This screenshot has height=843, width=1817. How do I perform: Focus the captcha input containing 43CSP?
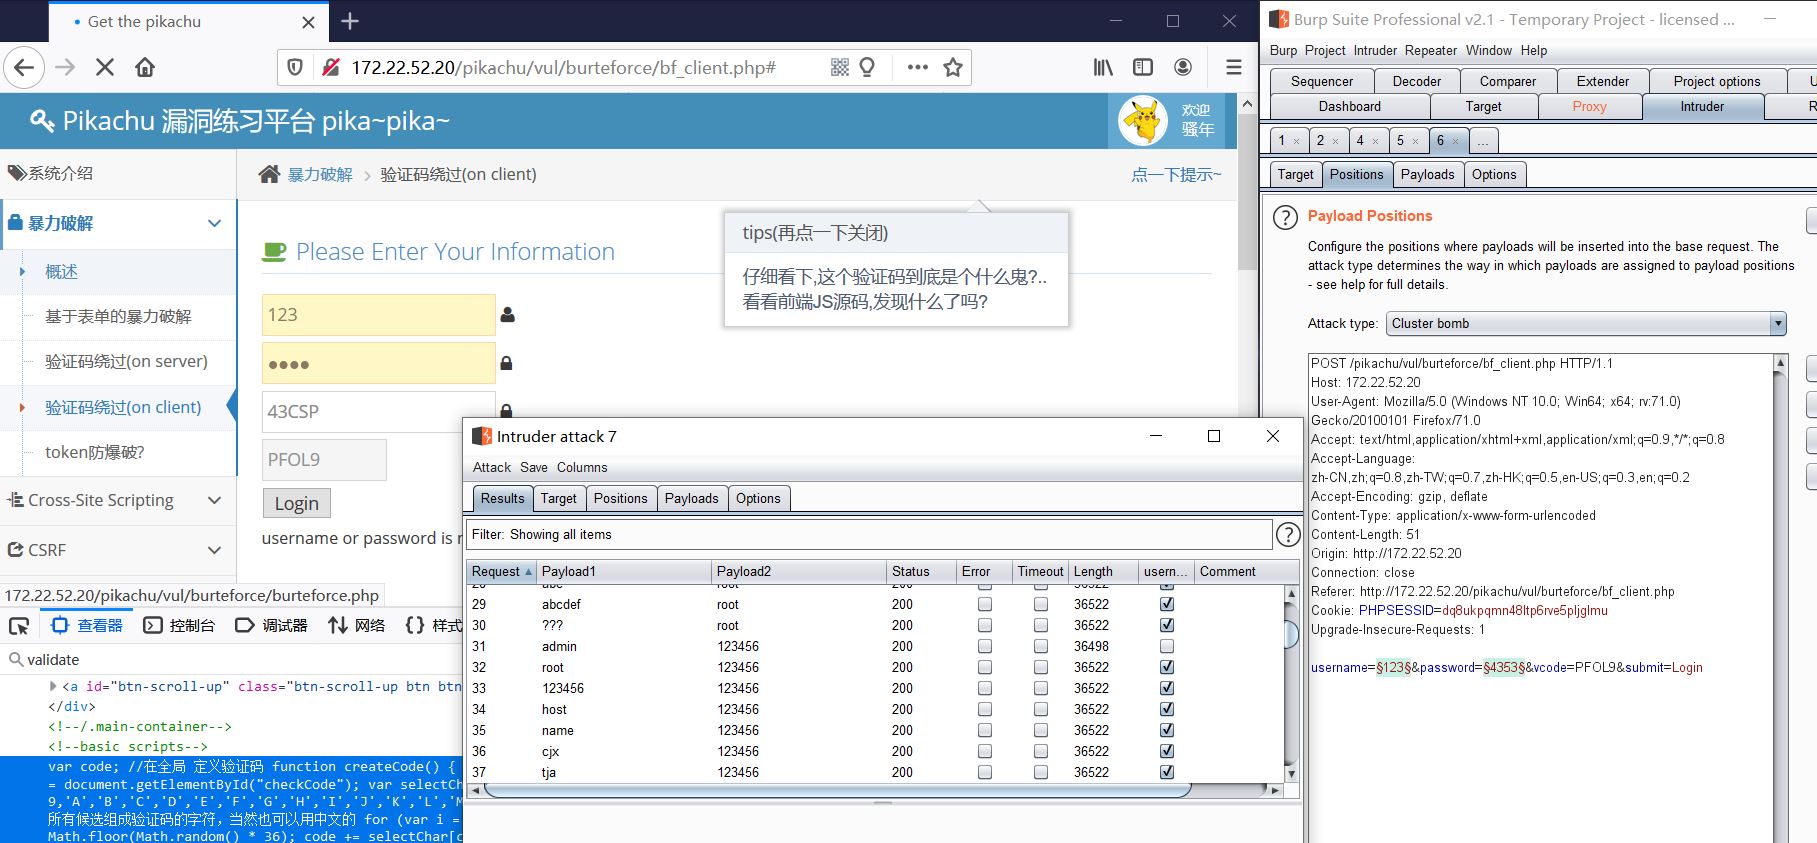click(378, 411)
